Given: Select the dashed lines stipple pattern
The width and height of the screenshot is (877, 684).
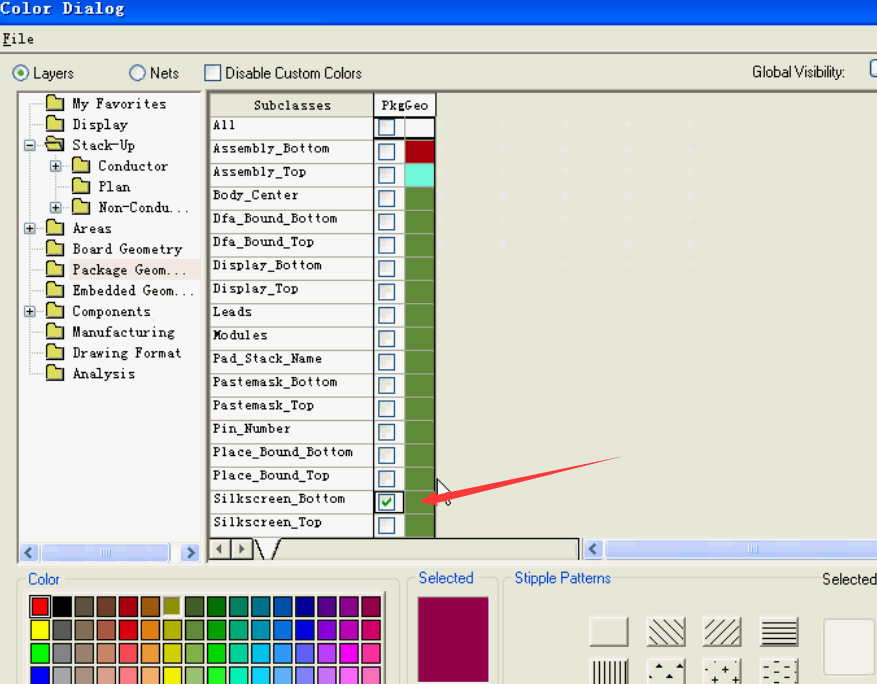Looking at the screenshot, I should (779, 671).
